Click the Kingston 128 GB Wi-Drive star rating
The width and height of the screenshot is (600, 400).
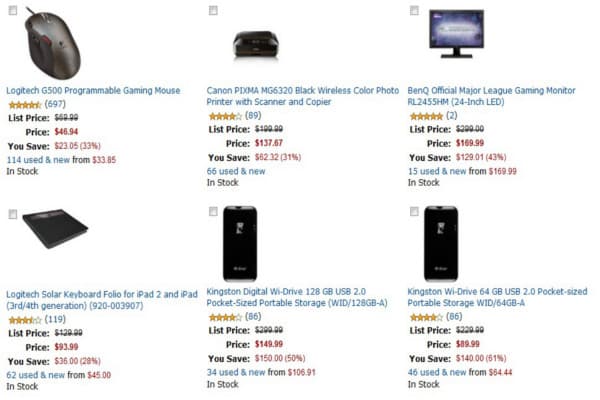[x=224, y=317]
